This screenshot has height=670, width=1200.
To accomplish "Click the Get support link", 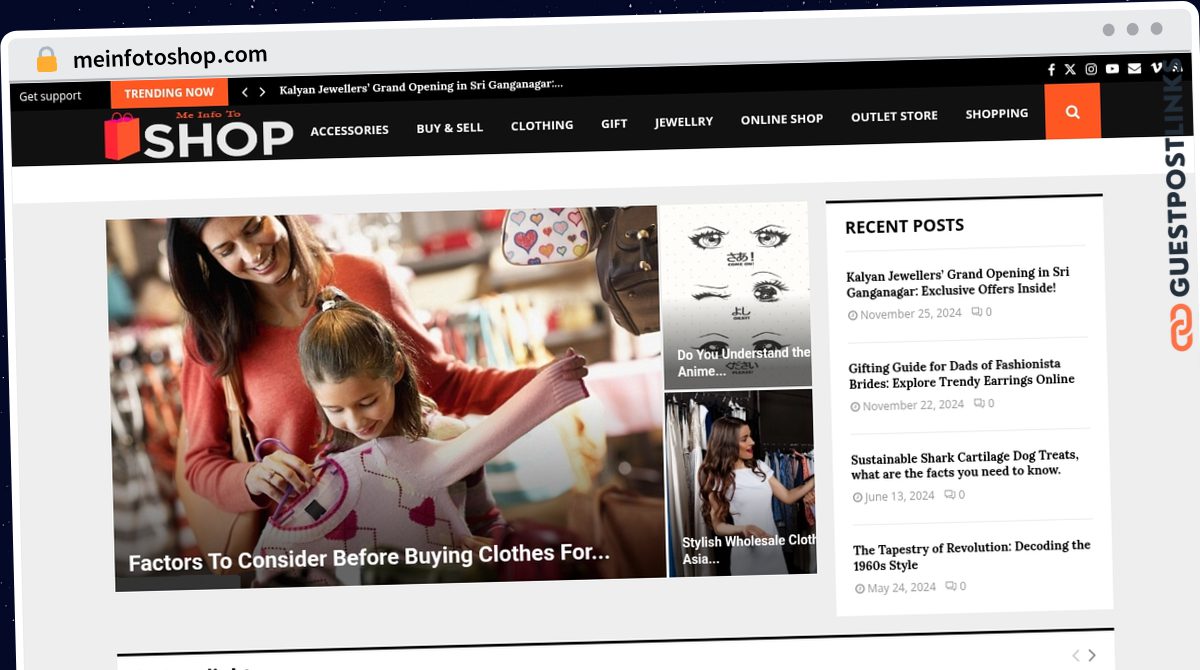I will pos(50,97).
